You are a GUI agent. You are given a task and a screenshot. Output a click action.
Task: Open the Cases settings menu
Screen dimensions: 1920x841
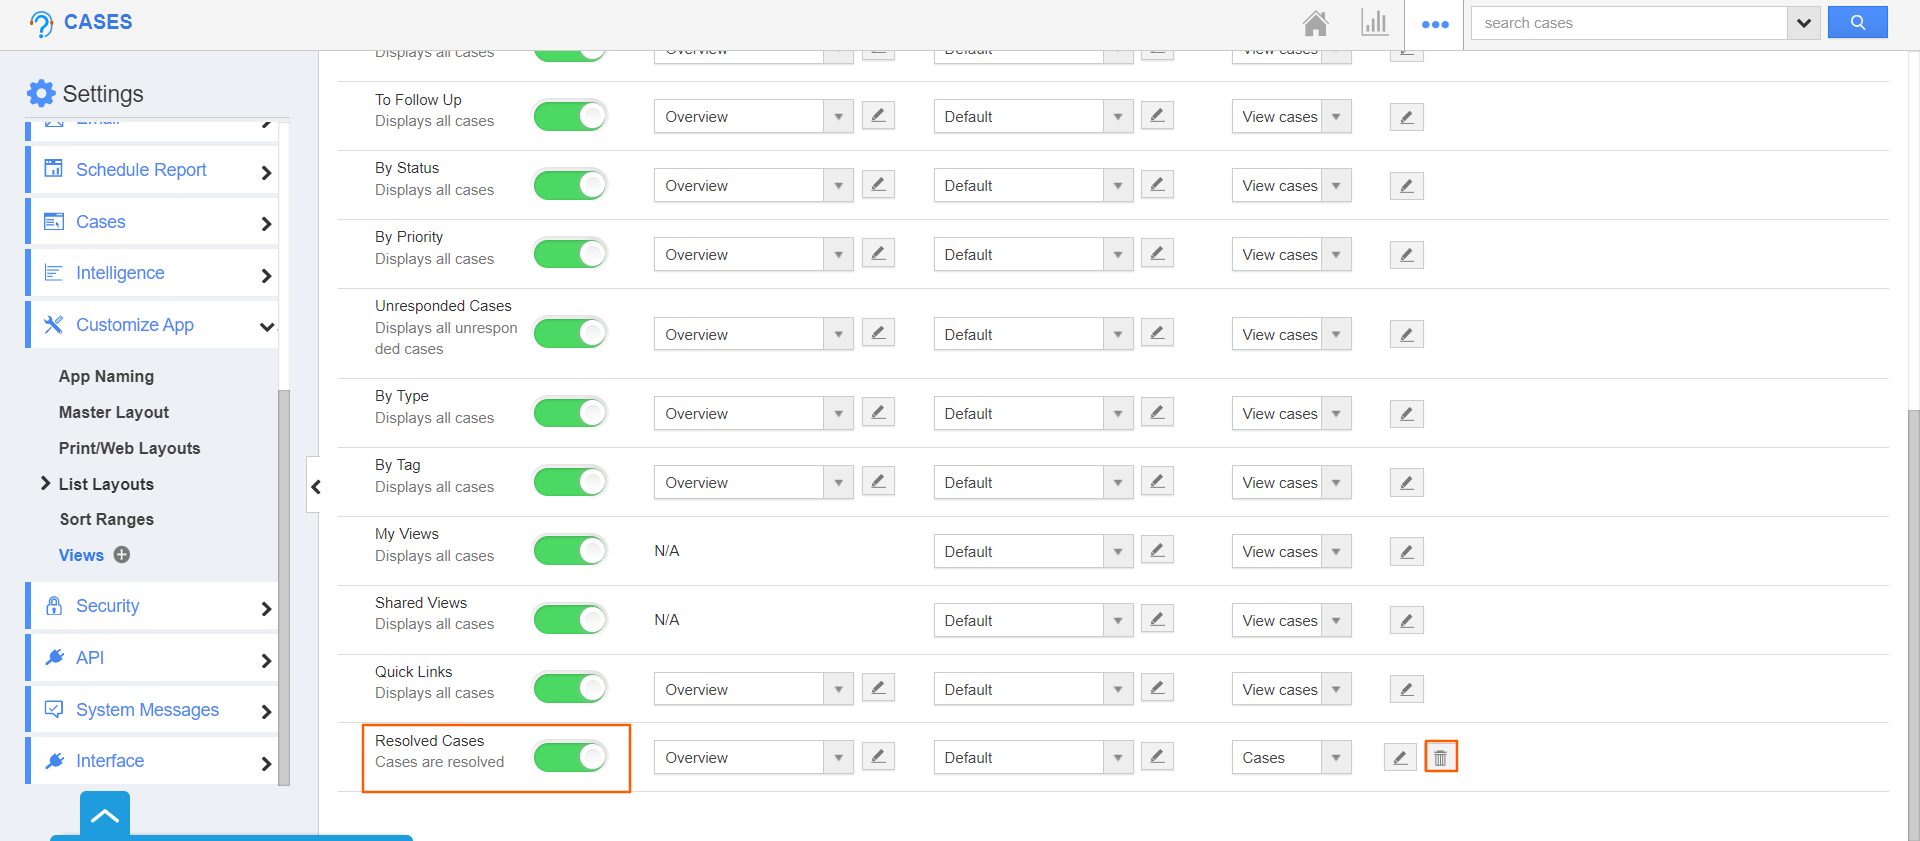point(153,222)
